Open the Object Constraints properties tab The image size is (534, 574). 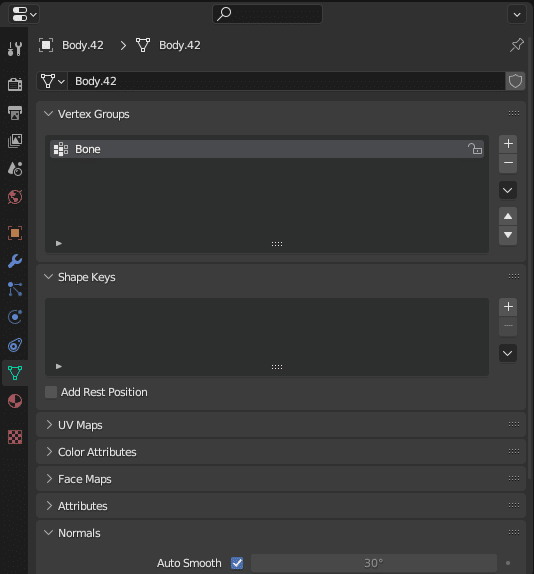click(15, 345)
